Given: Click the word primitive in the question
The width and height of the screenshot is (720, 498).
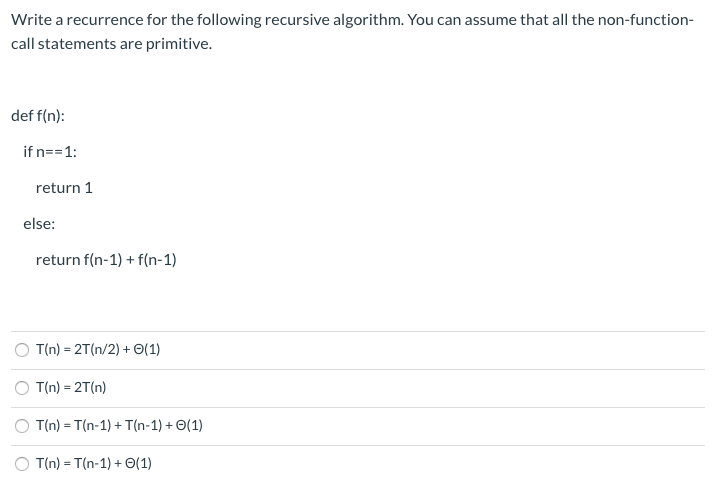Looking at the screenshot, I should point(179,44).
